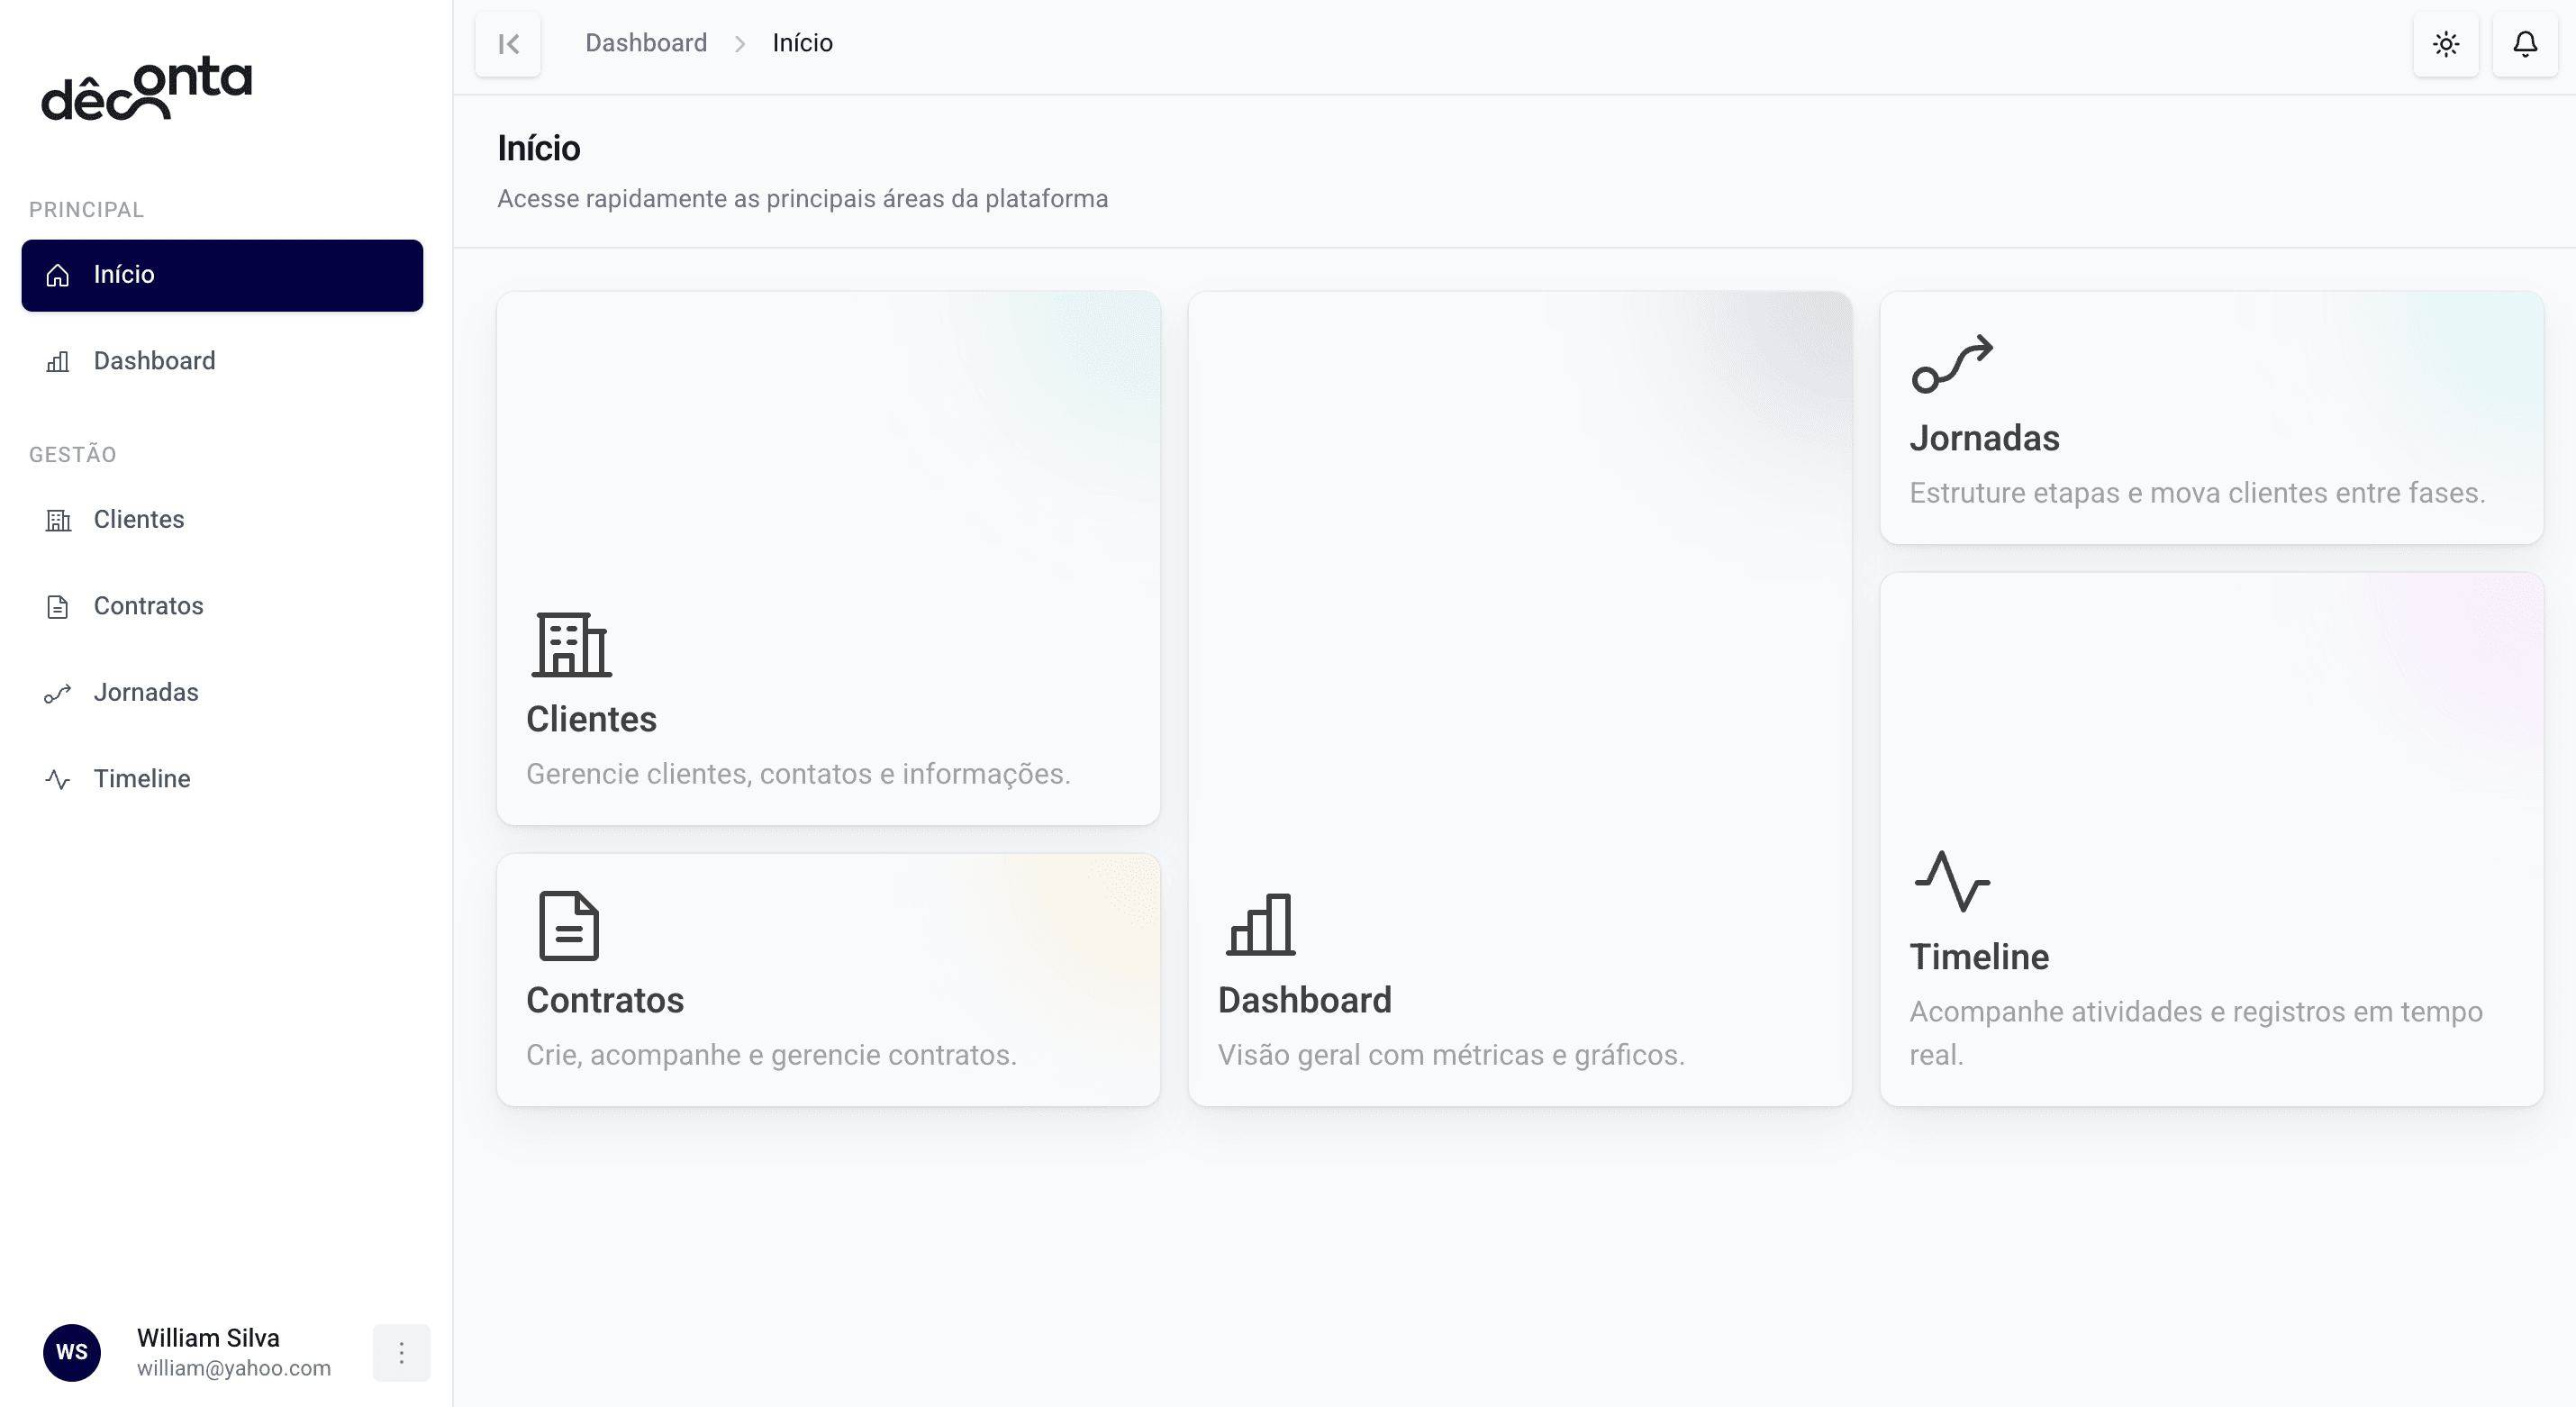This screenshot has height=1407, width=2576.
Task: Select the Início home icon in sidebar
Action: 57,274
